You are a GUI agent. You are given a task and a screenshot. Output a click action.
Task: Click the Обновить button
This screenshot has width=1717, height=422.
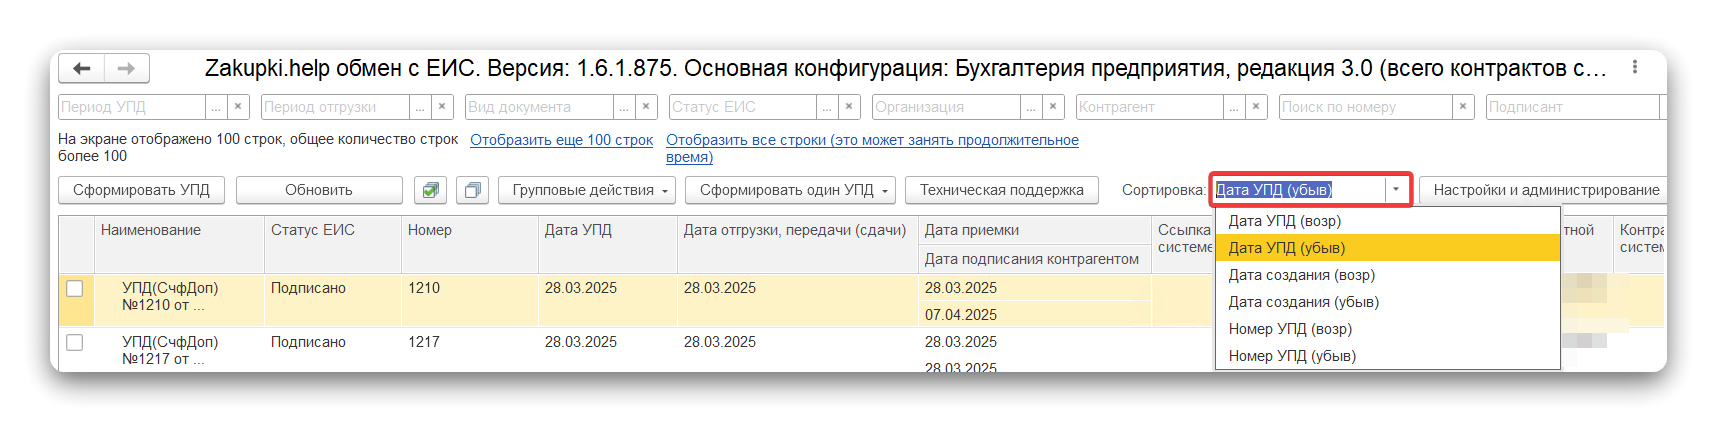319,190
